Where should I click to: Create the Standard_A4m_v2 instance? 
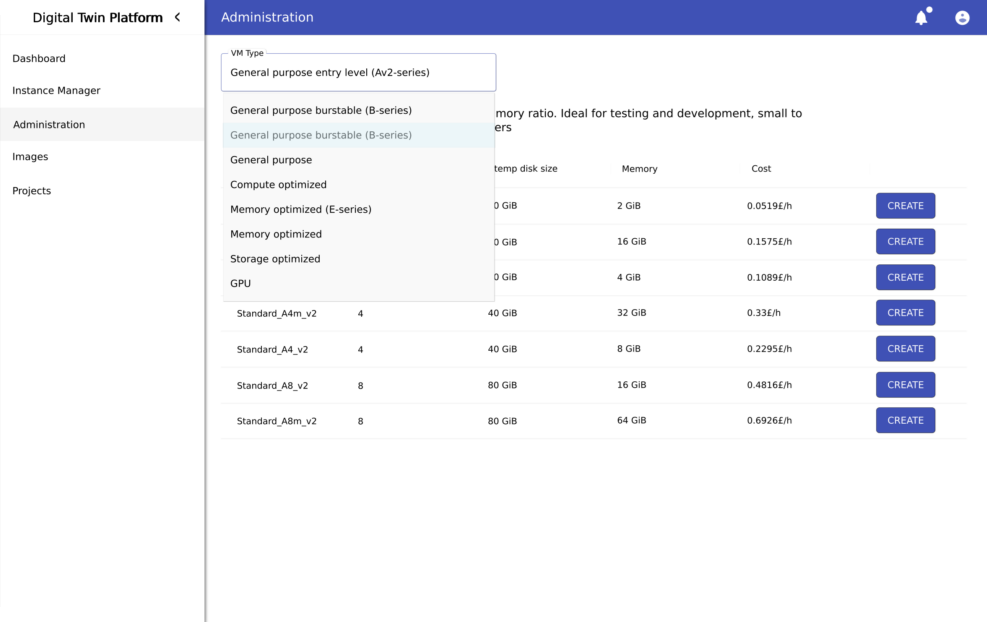point(905,313)
